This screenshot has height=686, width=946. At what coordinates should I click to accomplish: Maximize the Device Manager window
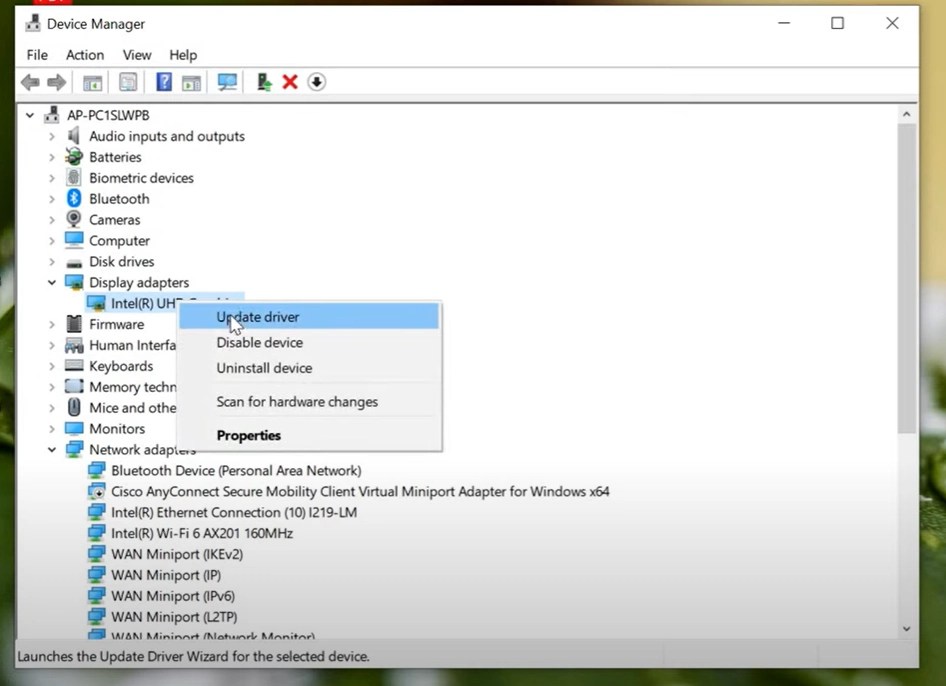pyautogui.click(x=837, y=23)
